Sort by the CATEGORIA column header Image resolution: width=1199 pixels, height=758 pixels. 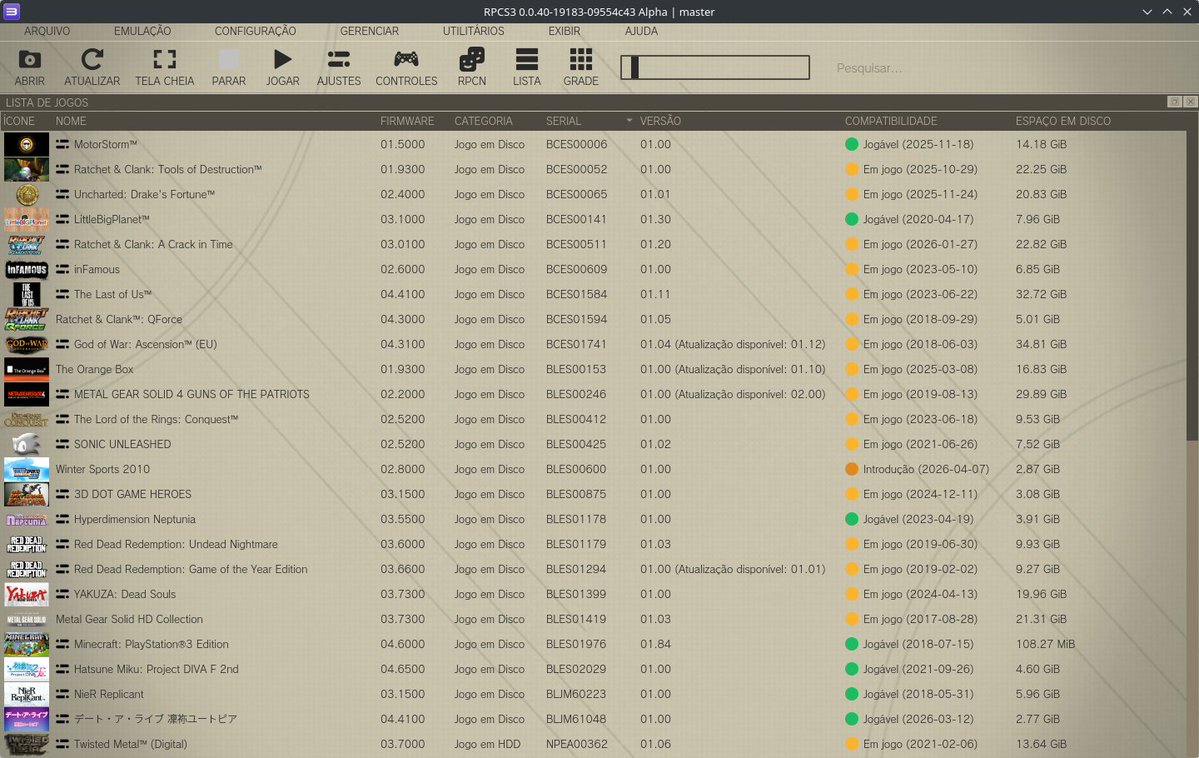[483, 121]
